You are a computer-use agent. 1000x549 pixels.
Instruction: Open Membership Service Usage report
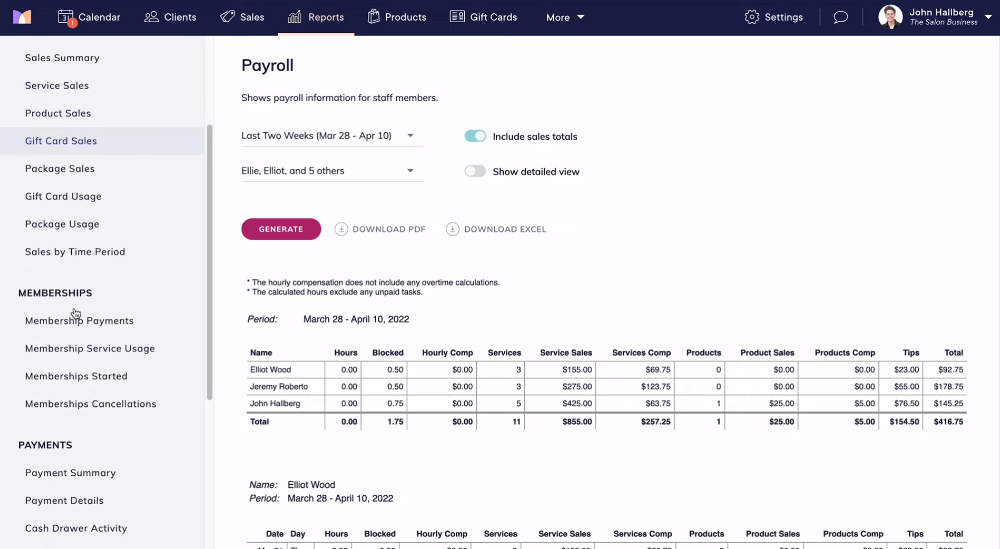[89, 349]
